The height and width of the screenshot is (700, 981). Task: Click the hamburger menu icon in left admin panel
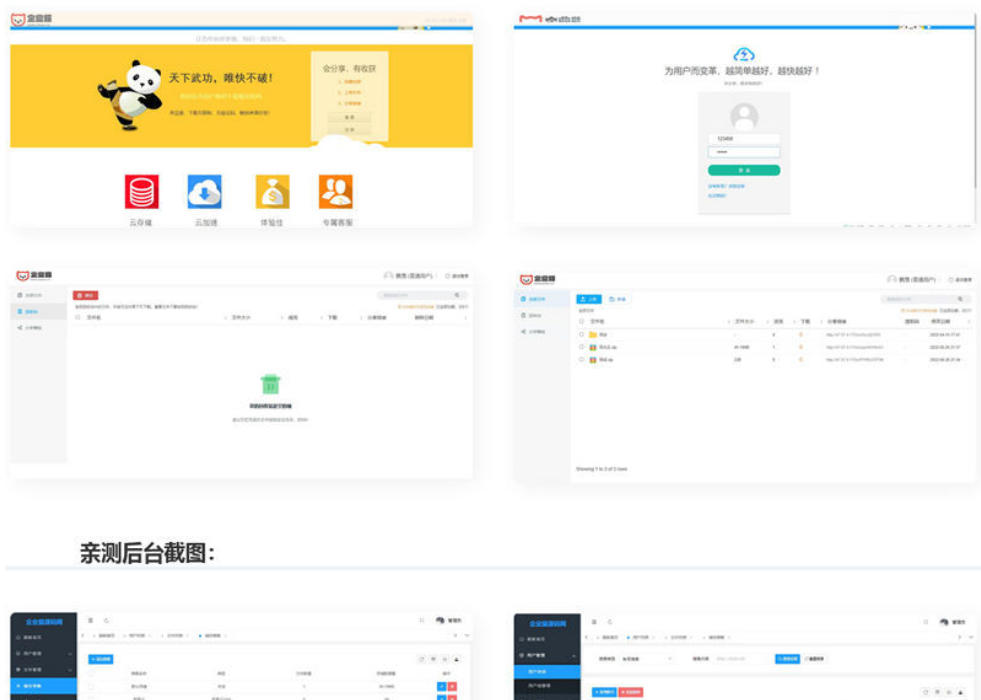click(x=91, y=621)
